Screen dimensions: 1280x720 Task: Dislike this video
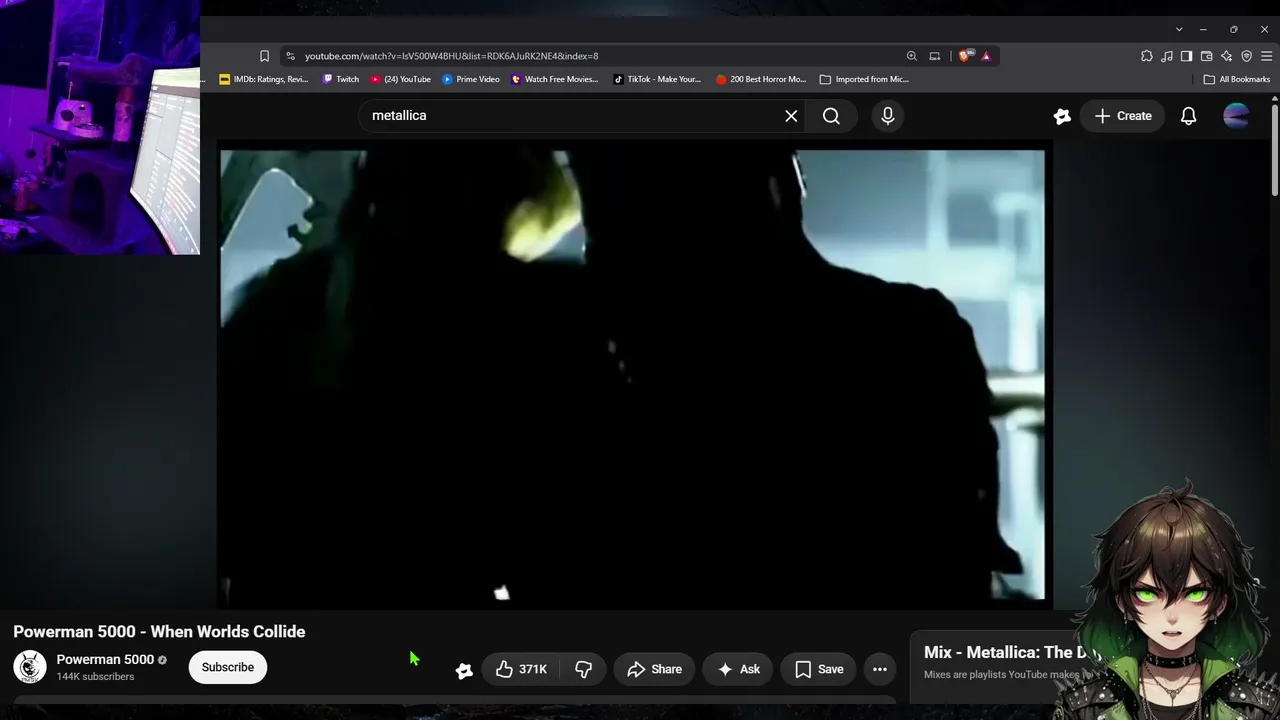click(x=584, y=669)
